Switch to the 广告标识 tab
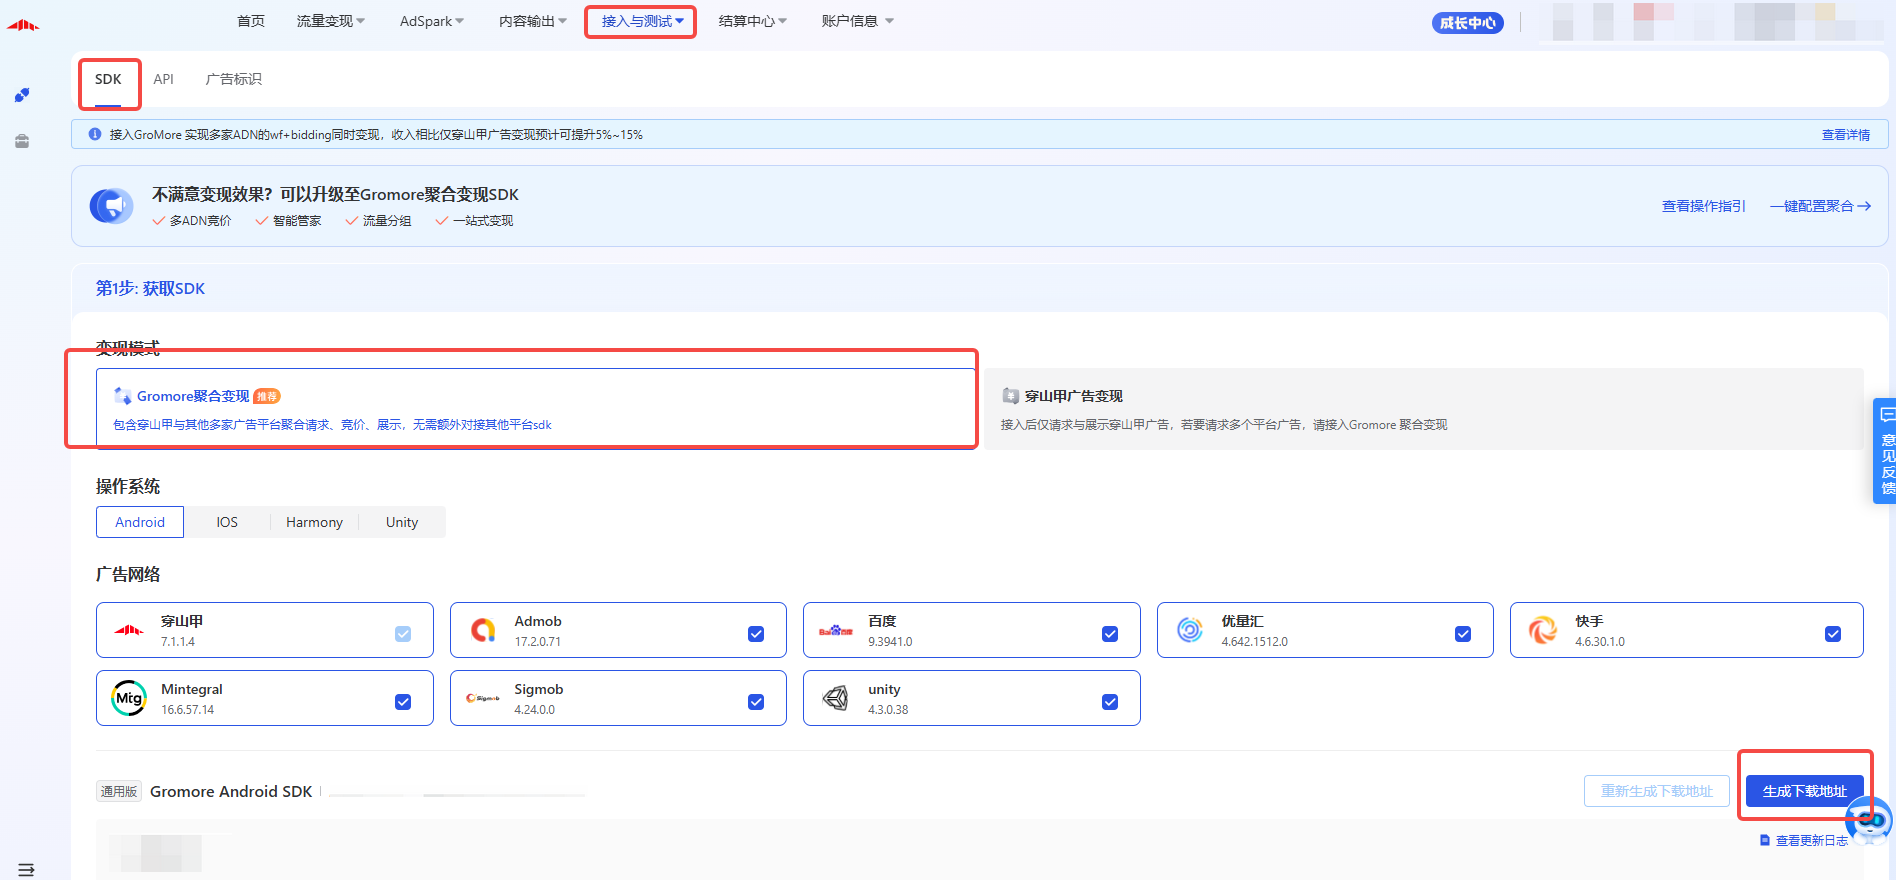This screenshot has height=880, width=1896. (233, 79)
